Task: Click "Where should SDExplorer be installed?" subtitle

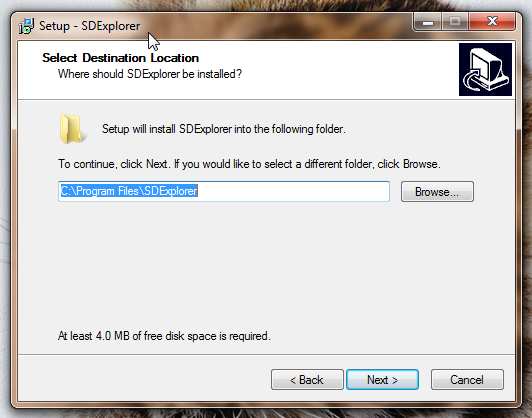Action: point(150,74)
